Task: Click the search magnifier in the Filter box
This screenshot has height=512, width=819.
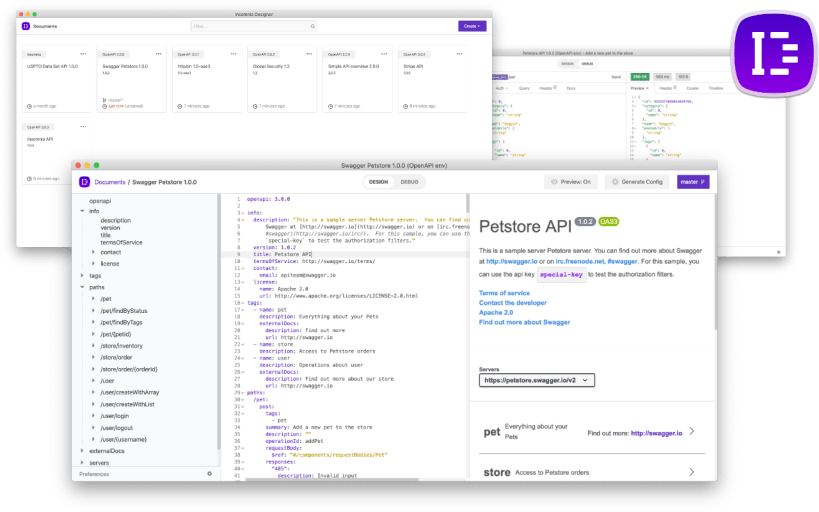Action: [313, 26]
